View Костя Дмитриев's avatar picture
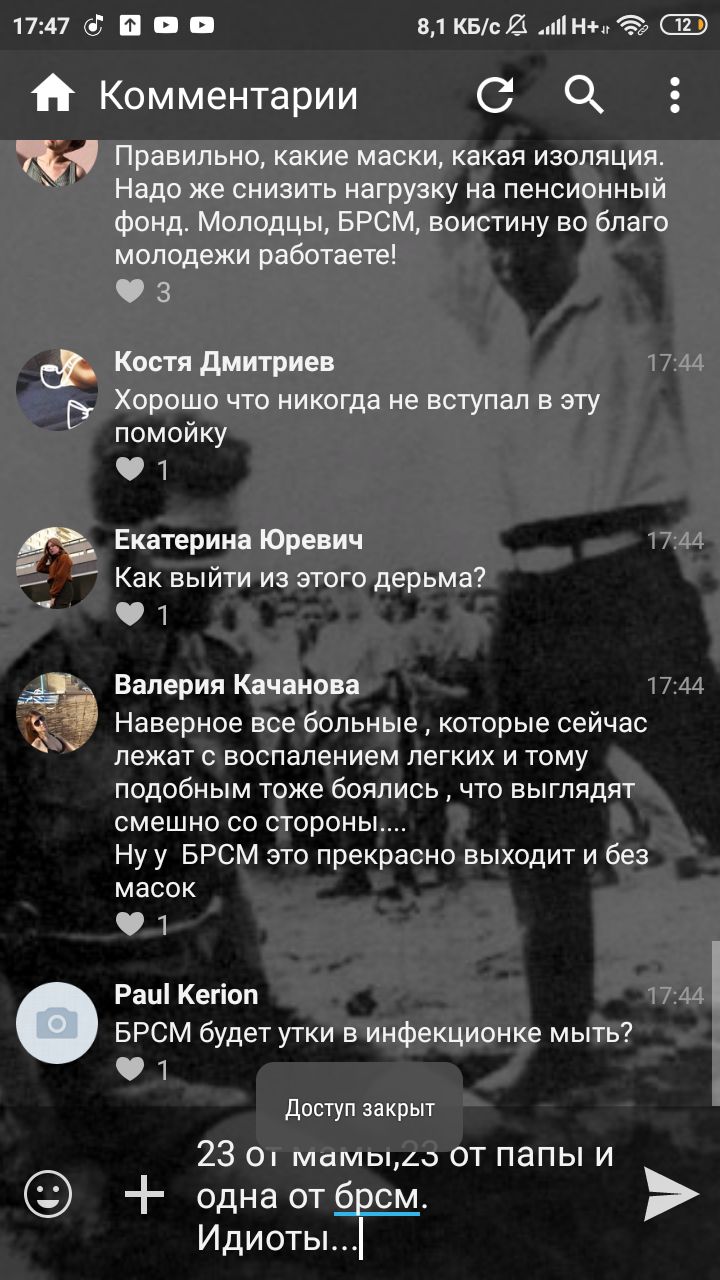The height and width of the screenshot is (1280, 720). [x=57, y=390]
